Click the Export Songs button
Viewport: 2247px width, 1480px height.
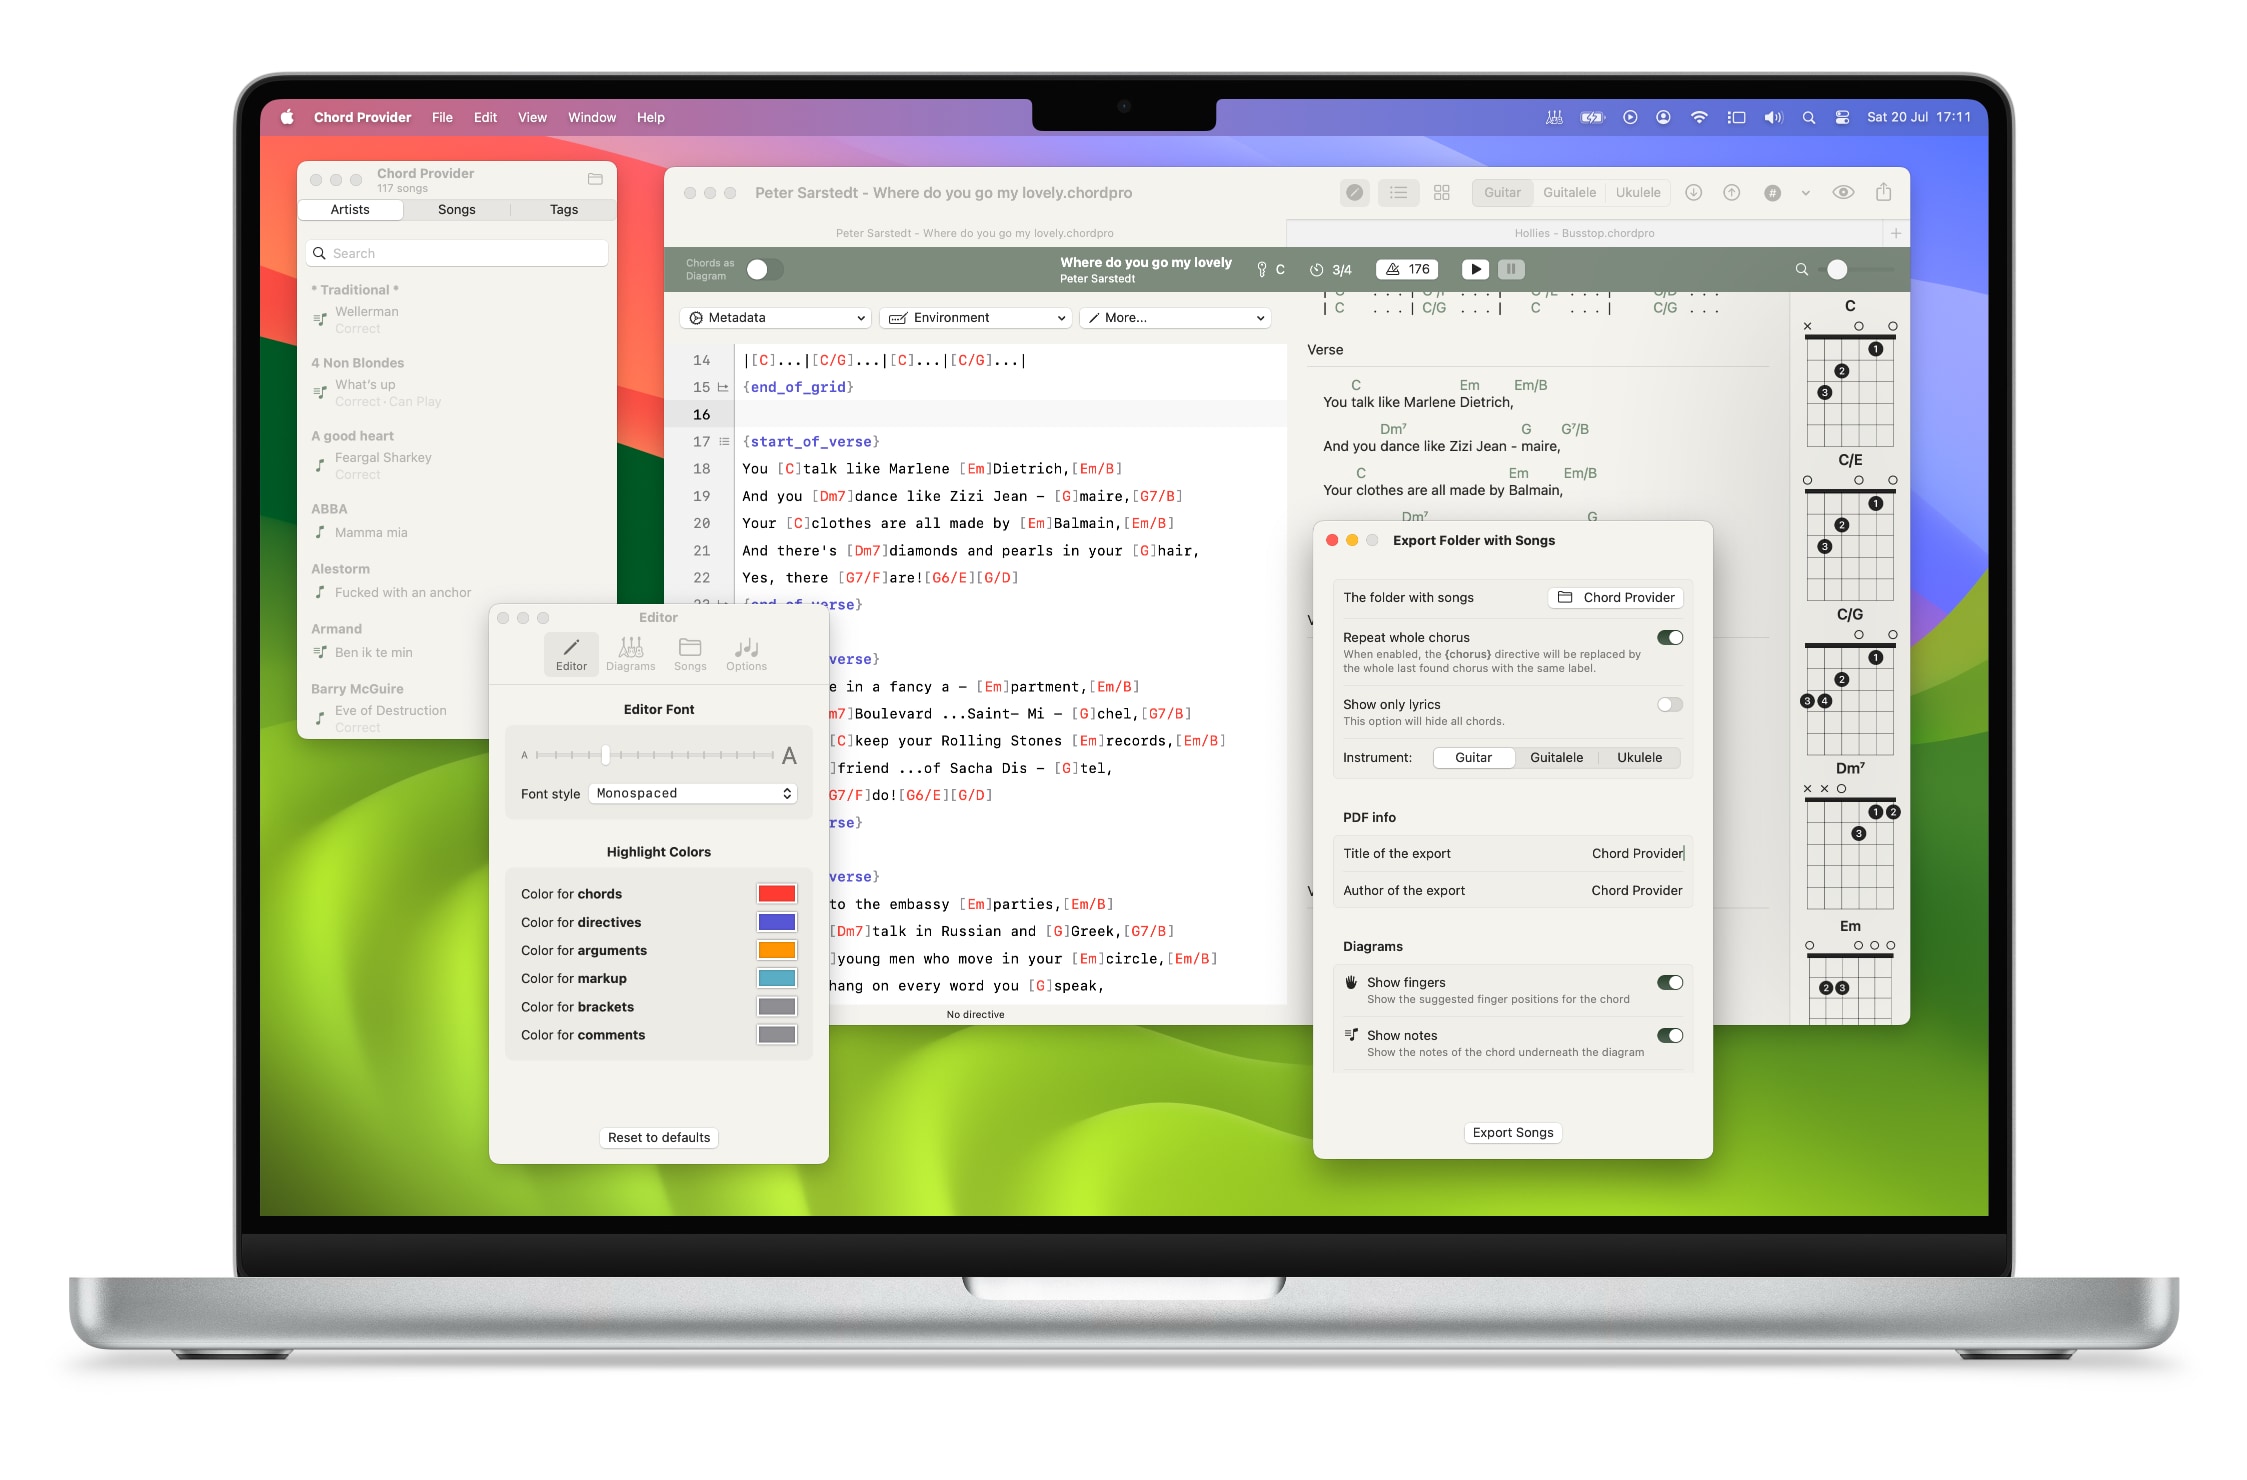click(1513, 1132)
